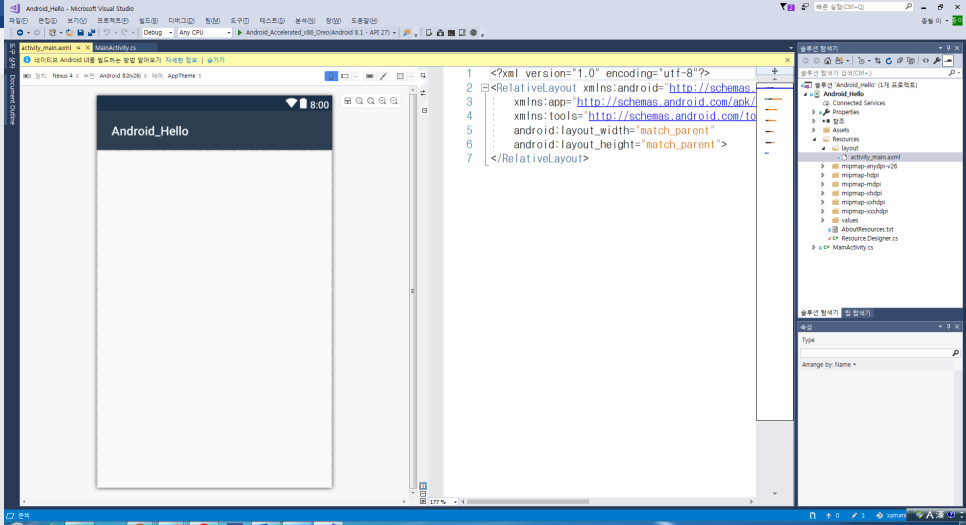Toggle the action bar display icon
This screenshot has height=525, width=966.
tap(370, 76)
